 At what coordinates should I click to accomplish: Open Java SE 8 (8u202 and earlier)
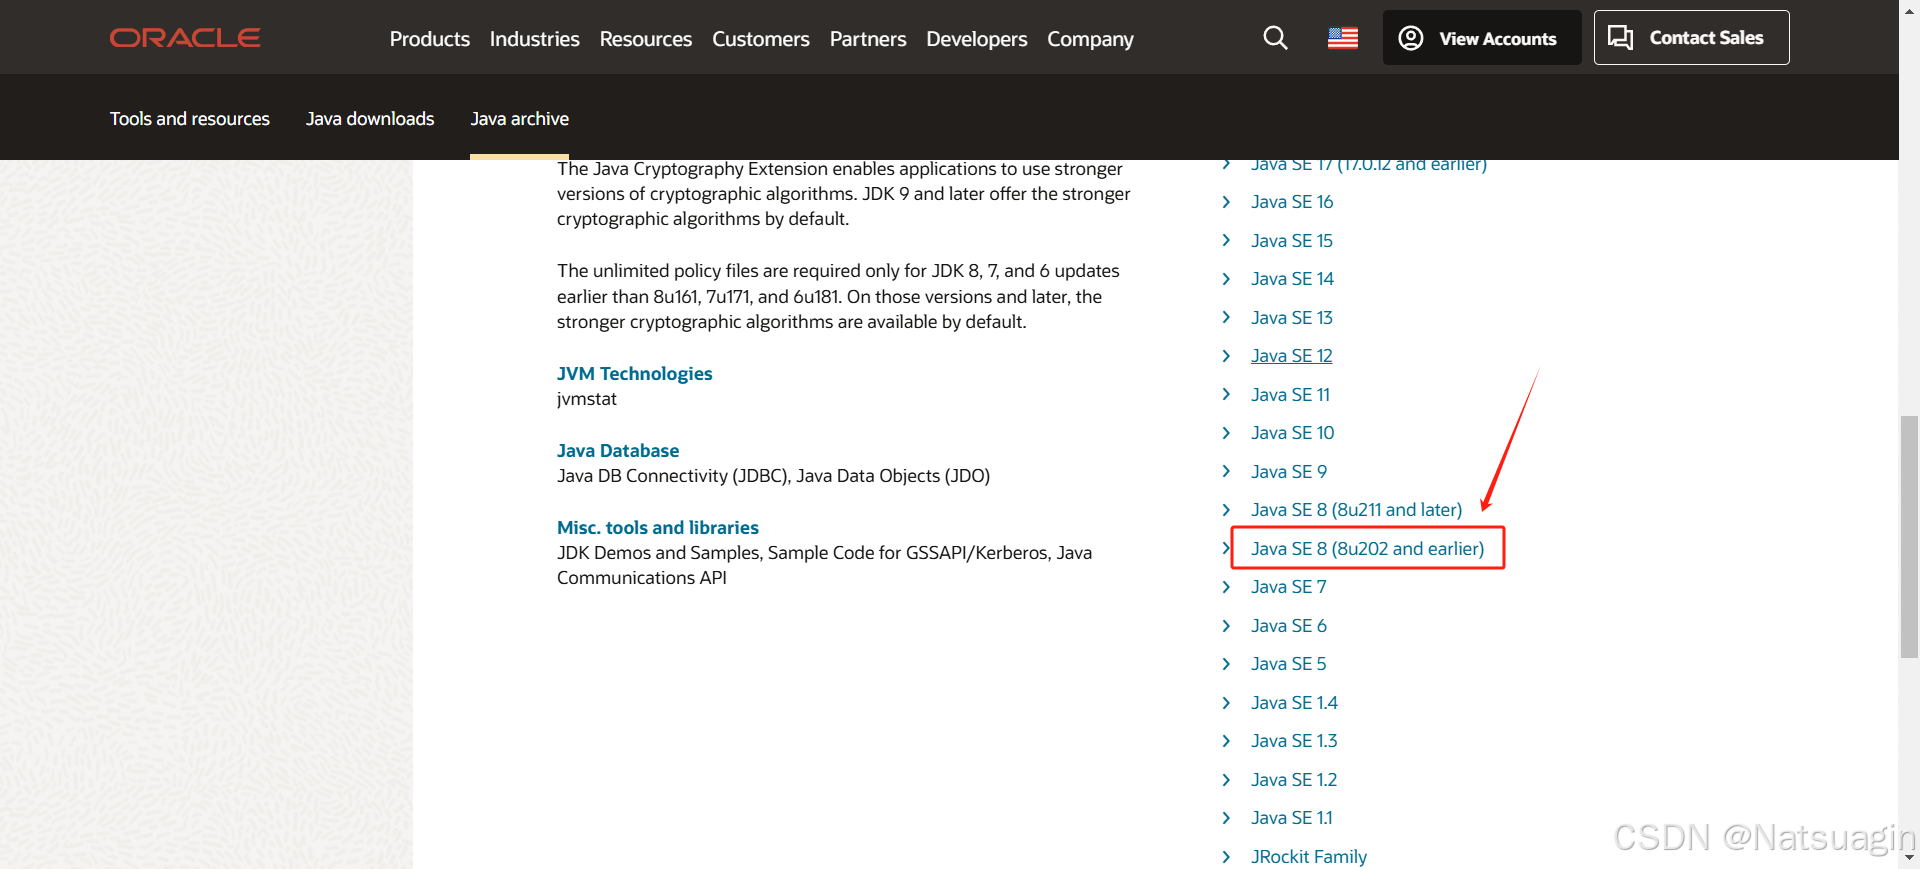(x=1368, y=549)
